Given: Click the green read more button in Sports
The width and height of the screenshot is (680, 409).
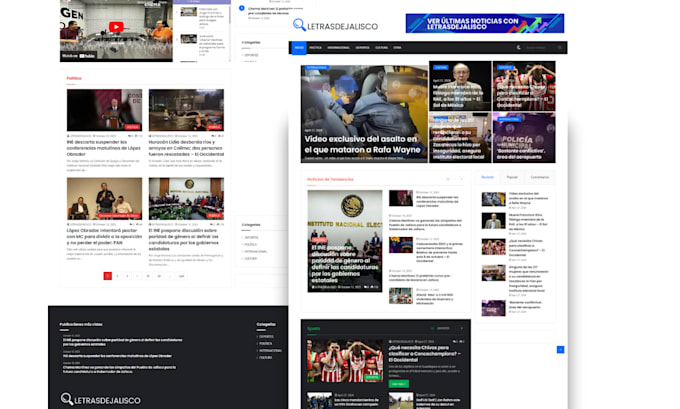Looking at the screenshot, I should pyautogui.click(x=398, y=384).
